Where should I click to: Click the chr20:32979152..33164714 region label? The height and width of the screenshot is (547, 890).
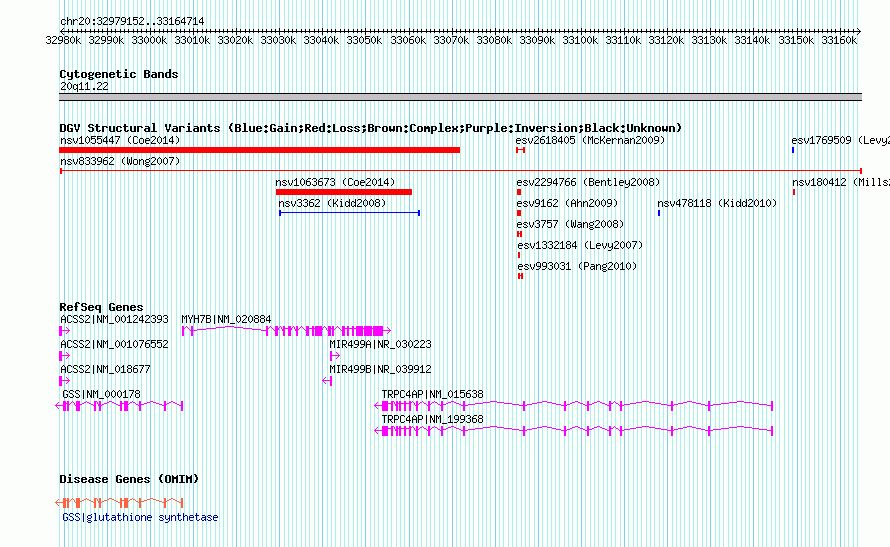(132, 22)
